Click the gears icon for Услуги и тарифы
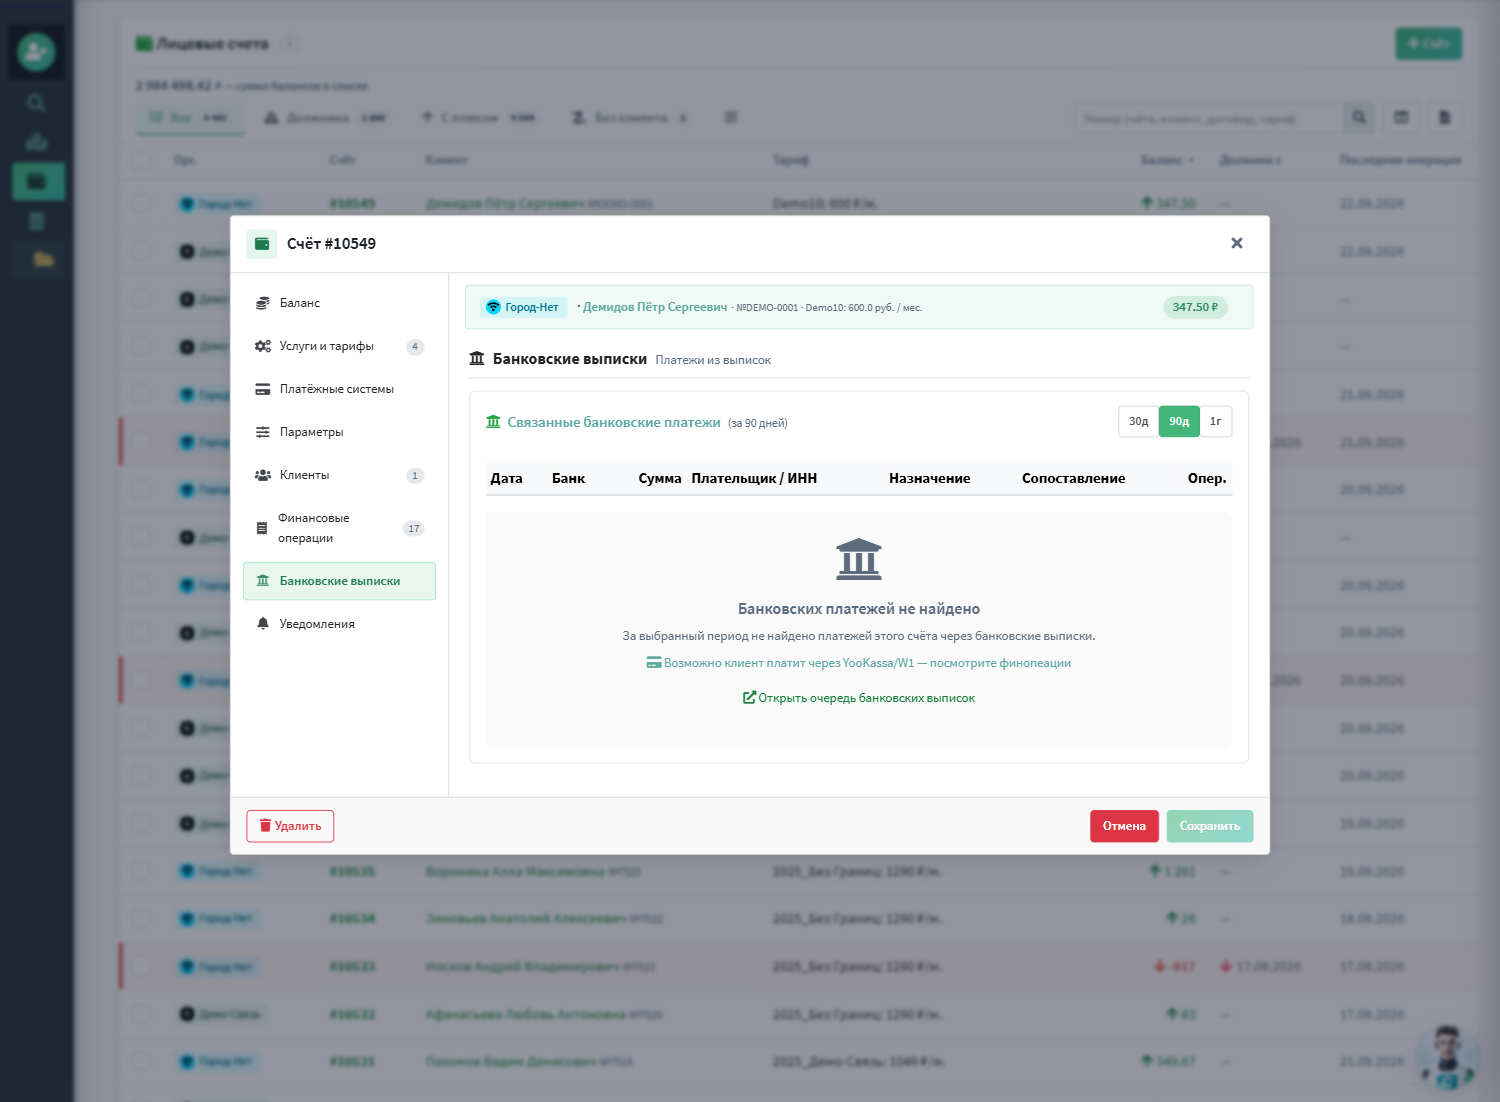1500x1102 pixels. [263, 346]
